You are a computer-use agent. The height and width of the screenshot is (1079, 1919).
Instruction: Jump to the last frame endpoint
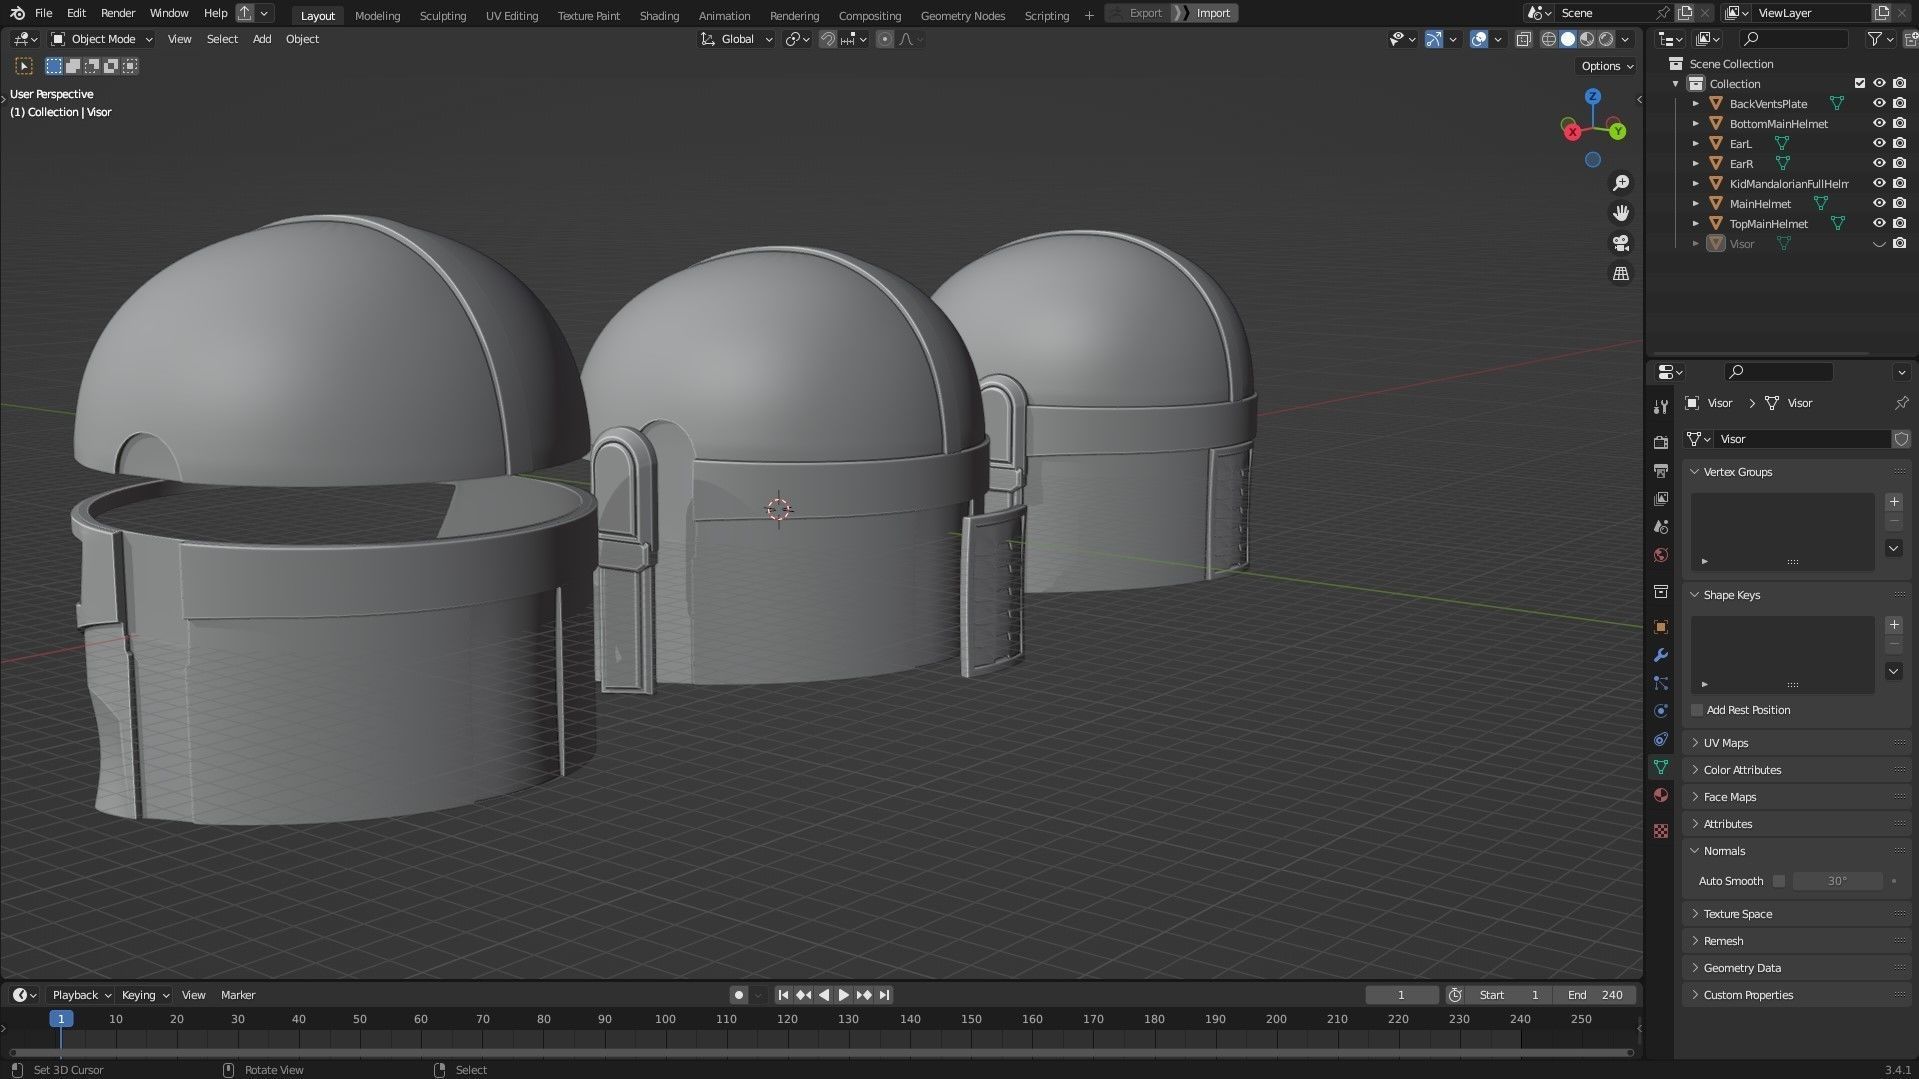point(884,995)
